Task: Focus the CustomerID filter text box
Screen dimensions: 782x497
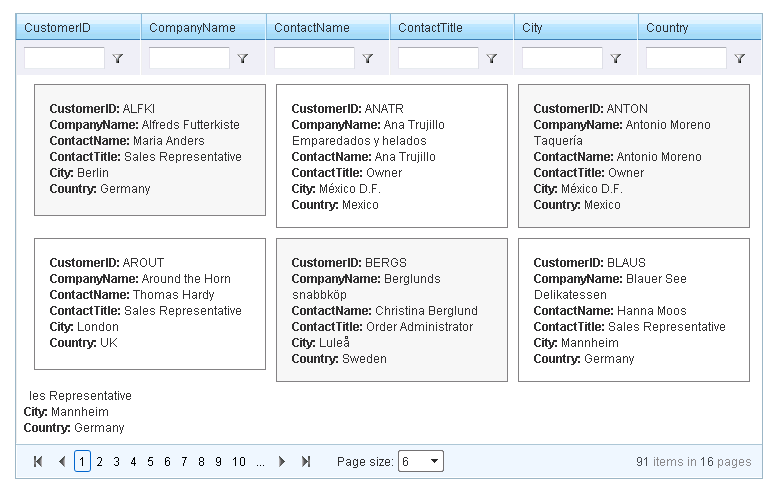Action: coord(64,59)
